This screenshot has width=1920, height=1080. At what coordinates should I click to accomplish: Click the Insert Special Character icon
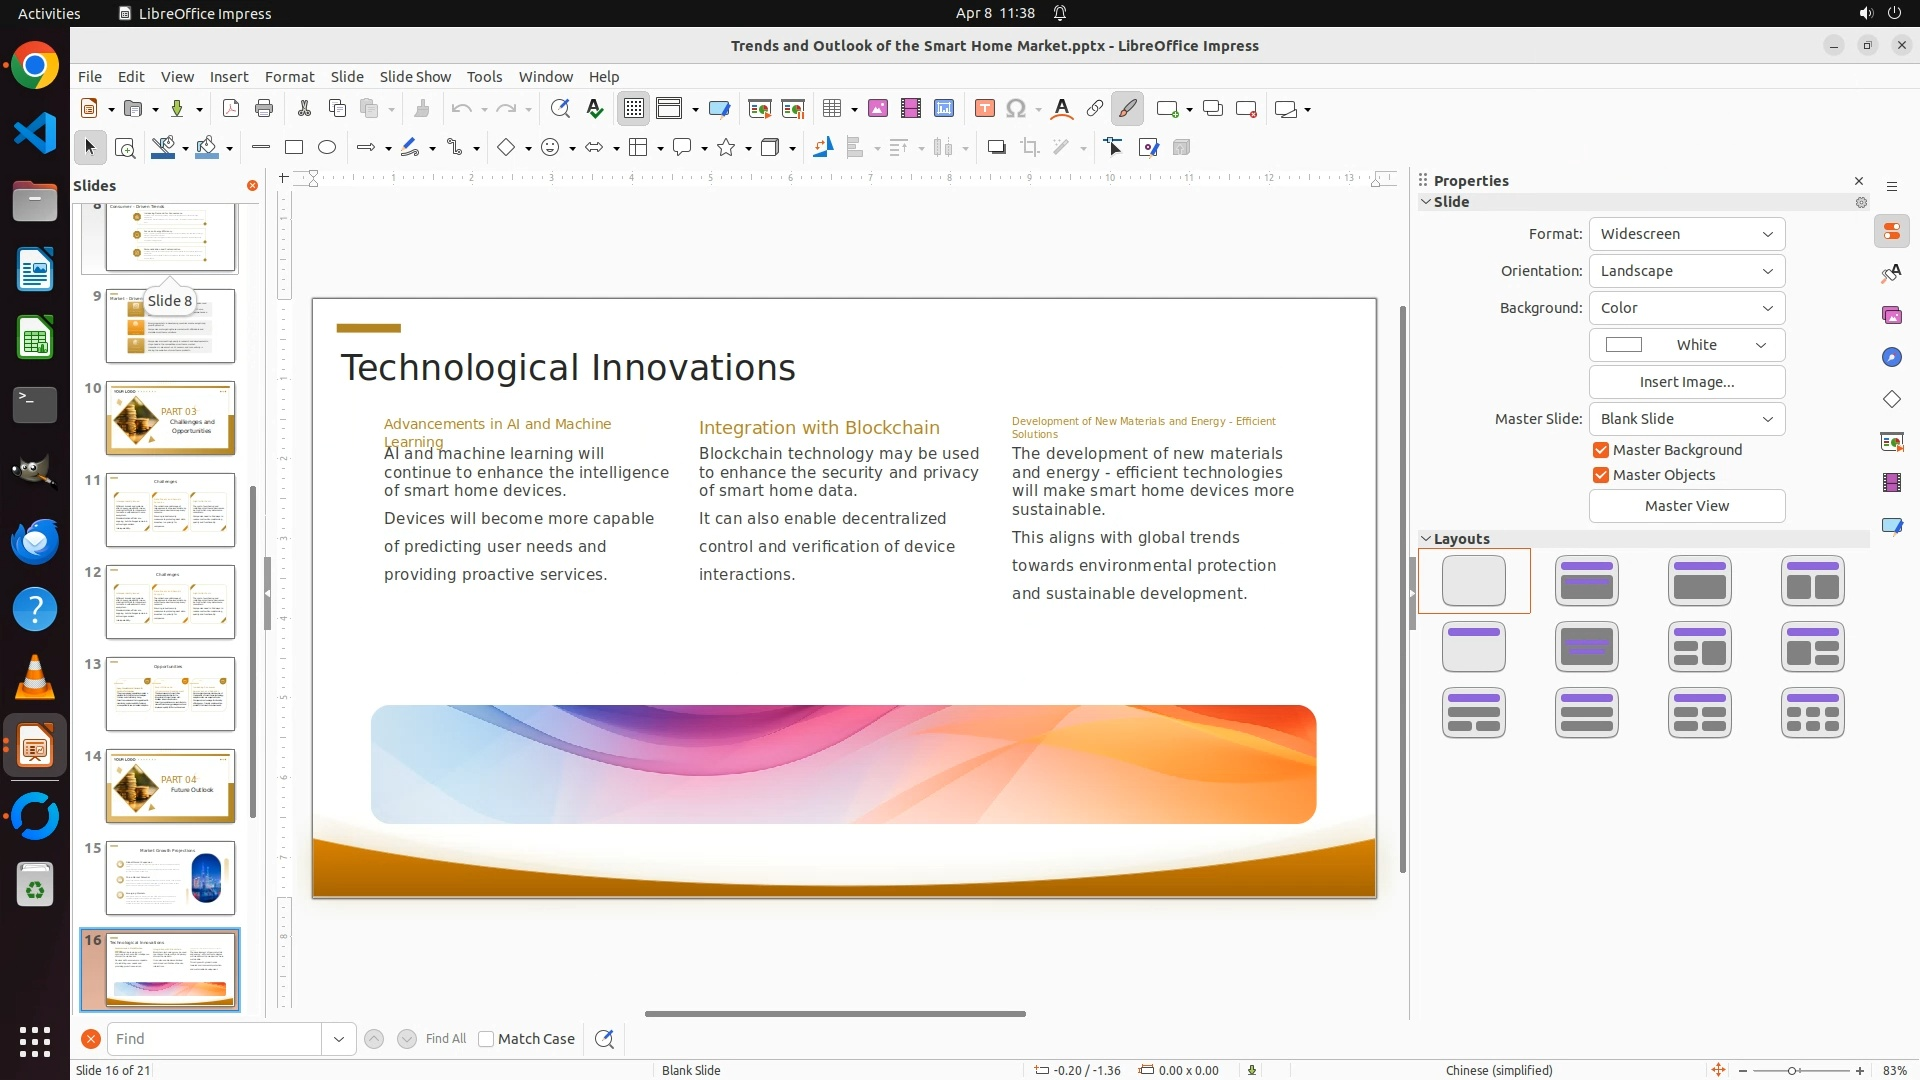pos(1016,109)
